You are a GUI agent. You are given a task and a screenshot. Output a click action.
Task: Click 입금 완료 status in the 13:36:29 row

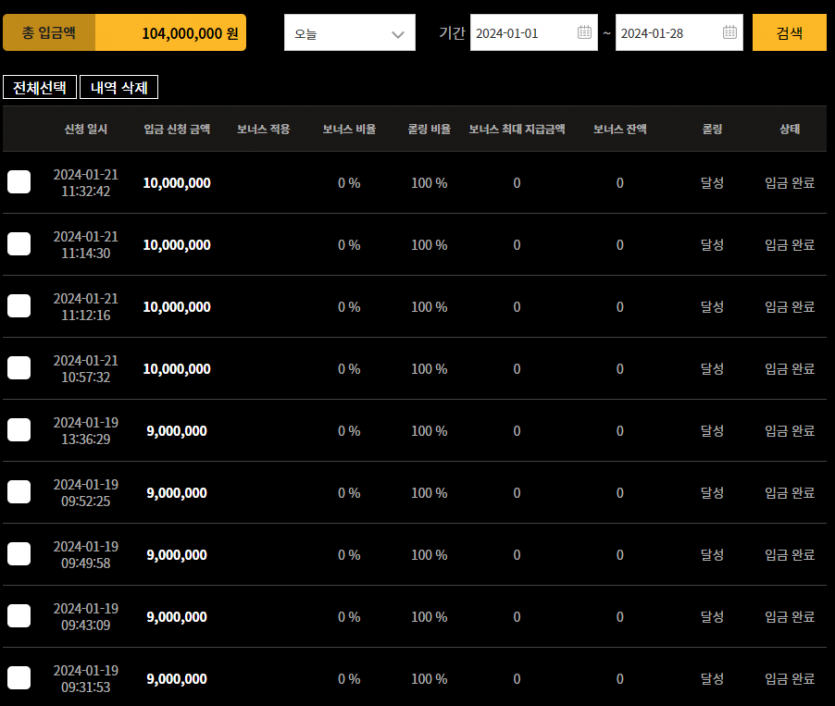(x=790, y=431)
